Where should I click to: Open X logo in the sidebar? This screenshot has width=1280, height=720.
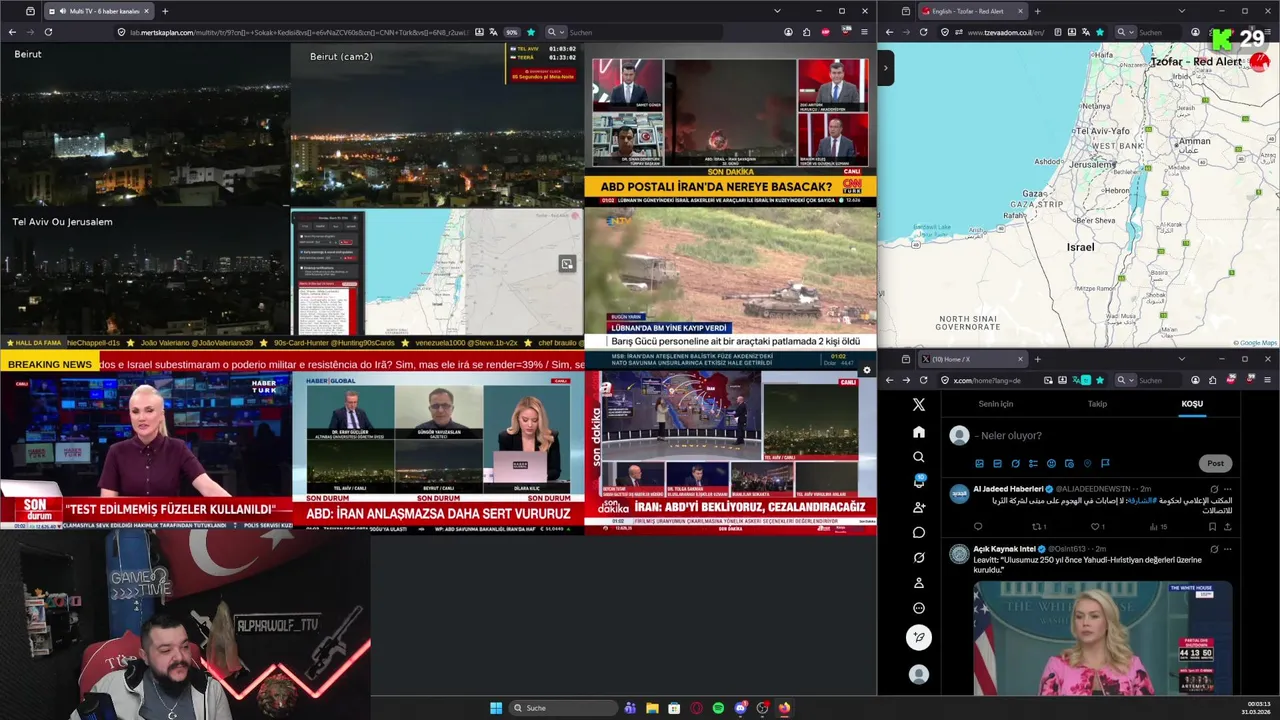[919, 405]
